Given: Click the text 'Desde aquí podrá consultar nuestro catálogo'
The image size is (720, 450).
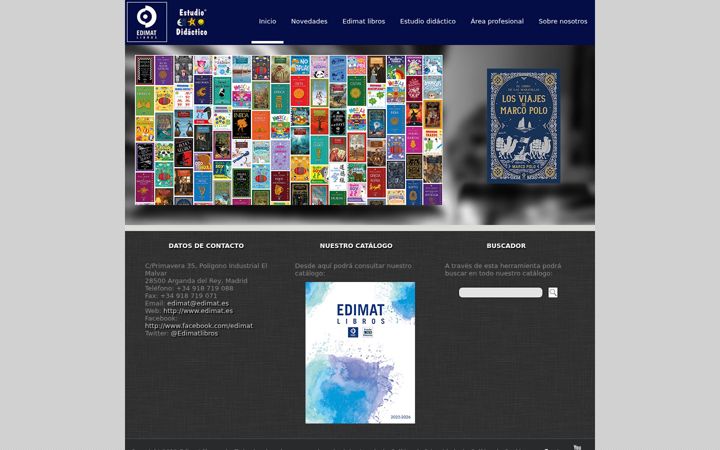Looking at the screenshot, I should [x=353, y=269].
